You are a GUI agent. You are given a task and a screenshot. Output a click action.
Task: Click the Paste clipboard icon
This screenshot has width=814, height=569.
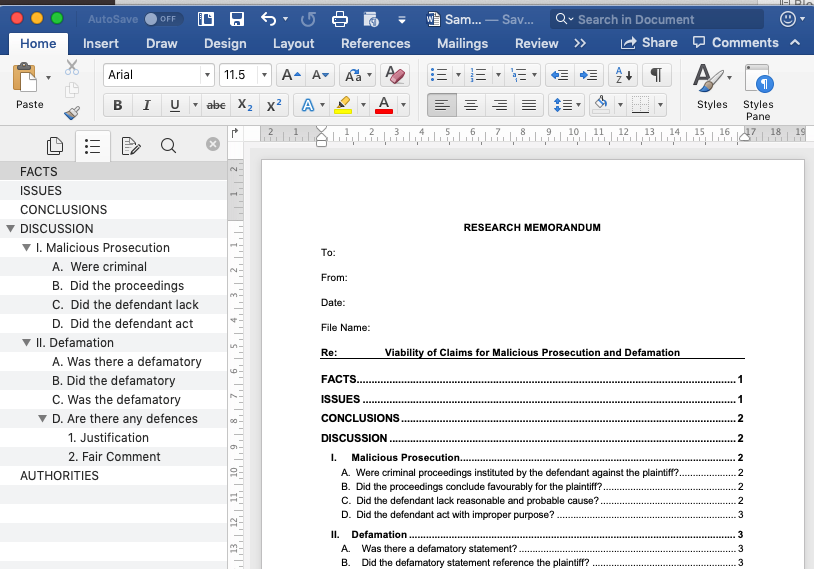coord(25,78)
